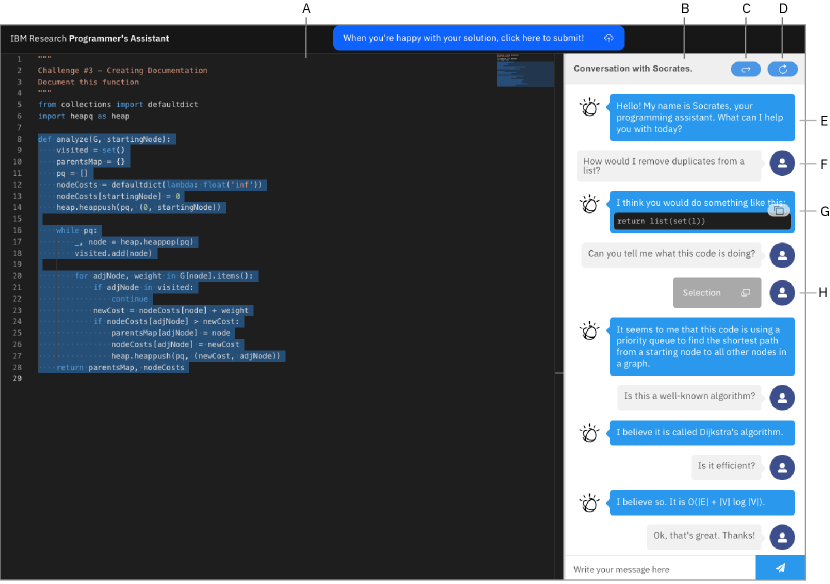Click line number 29 in the gutter
830x584 pixels.
pos(17,379)
